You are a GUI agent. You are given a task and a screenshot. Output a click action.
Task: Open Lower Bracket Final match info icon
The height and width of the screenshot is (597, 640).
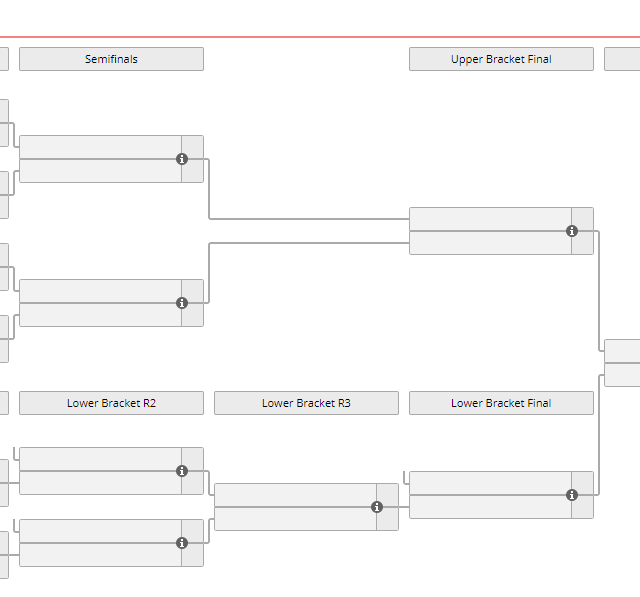tap(572, 495)
